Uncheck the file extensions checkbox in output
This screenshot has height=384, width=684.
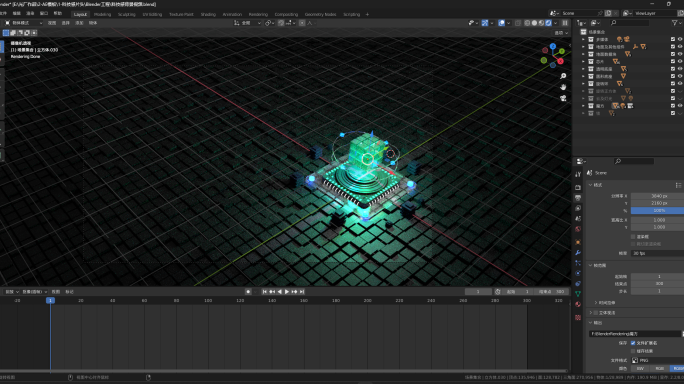(x=633, y=343)
